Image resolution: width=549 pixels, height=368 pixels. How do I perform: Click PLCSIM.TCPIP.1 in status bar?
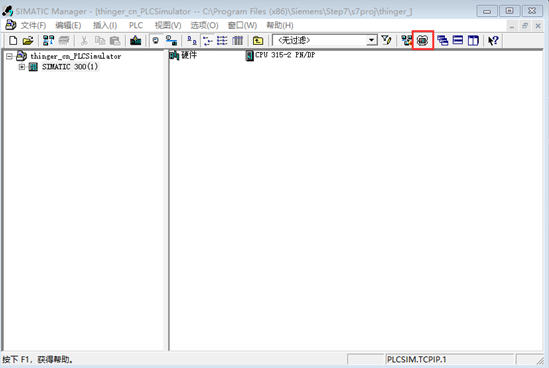coord(417,360)
